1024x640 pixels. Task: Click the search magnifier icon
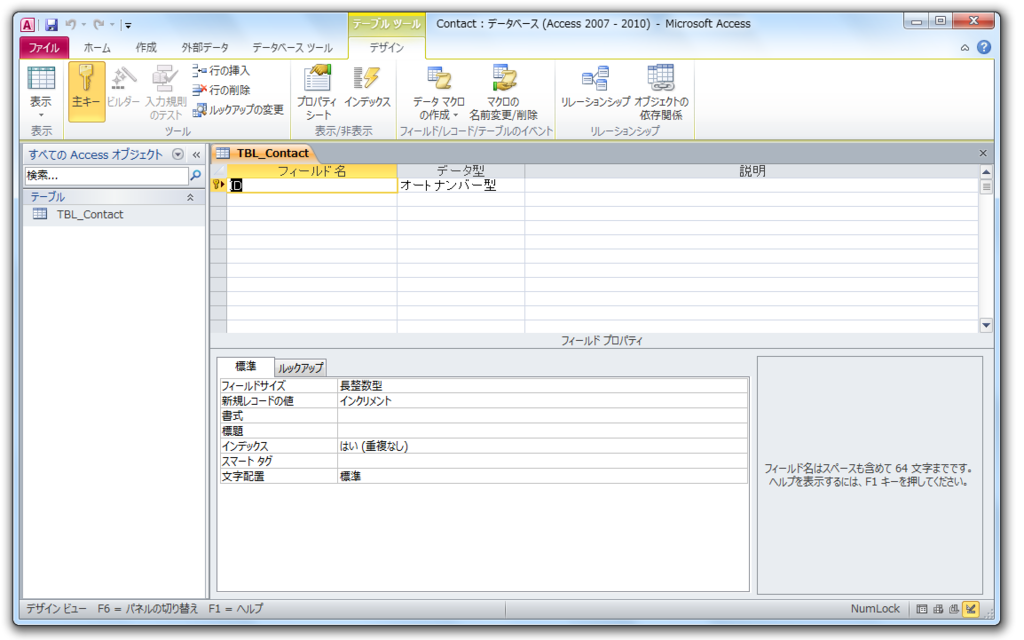[x=195, y=175]
